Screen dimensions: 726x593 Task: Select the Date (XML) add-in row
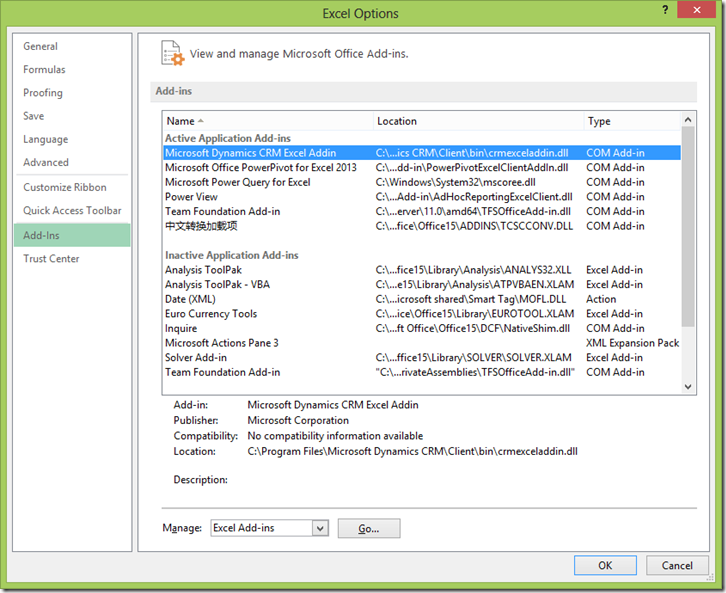422,299
